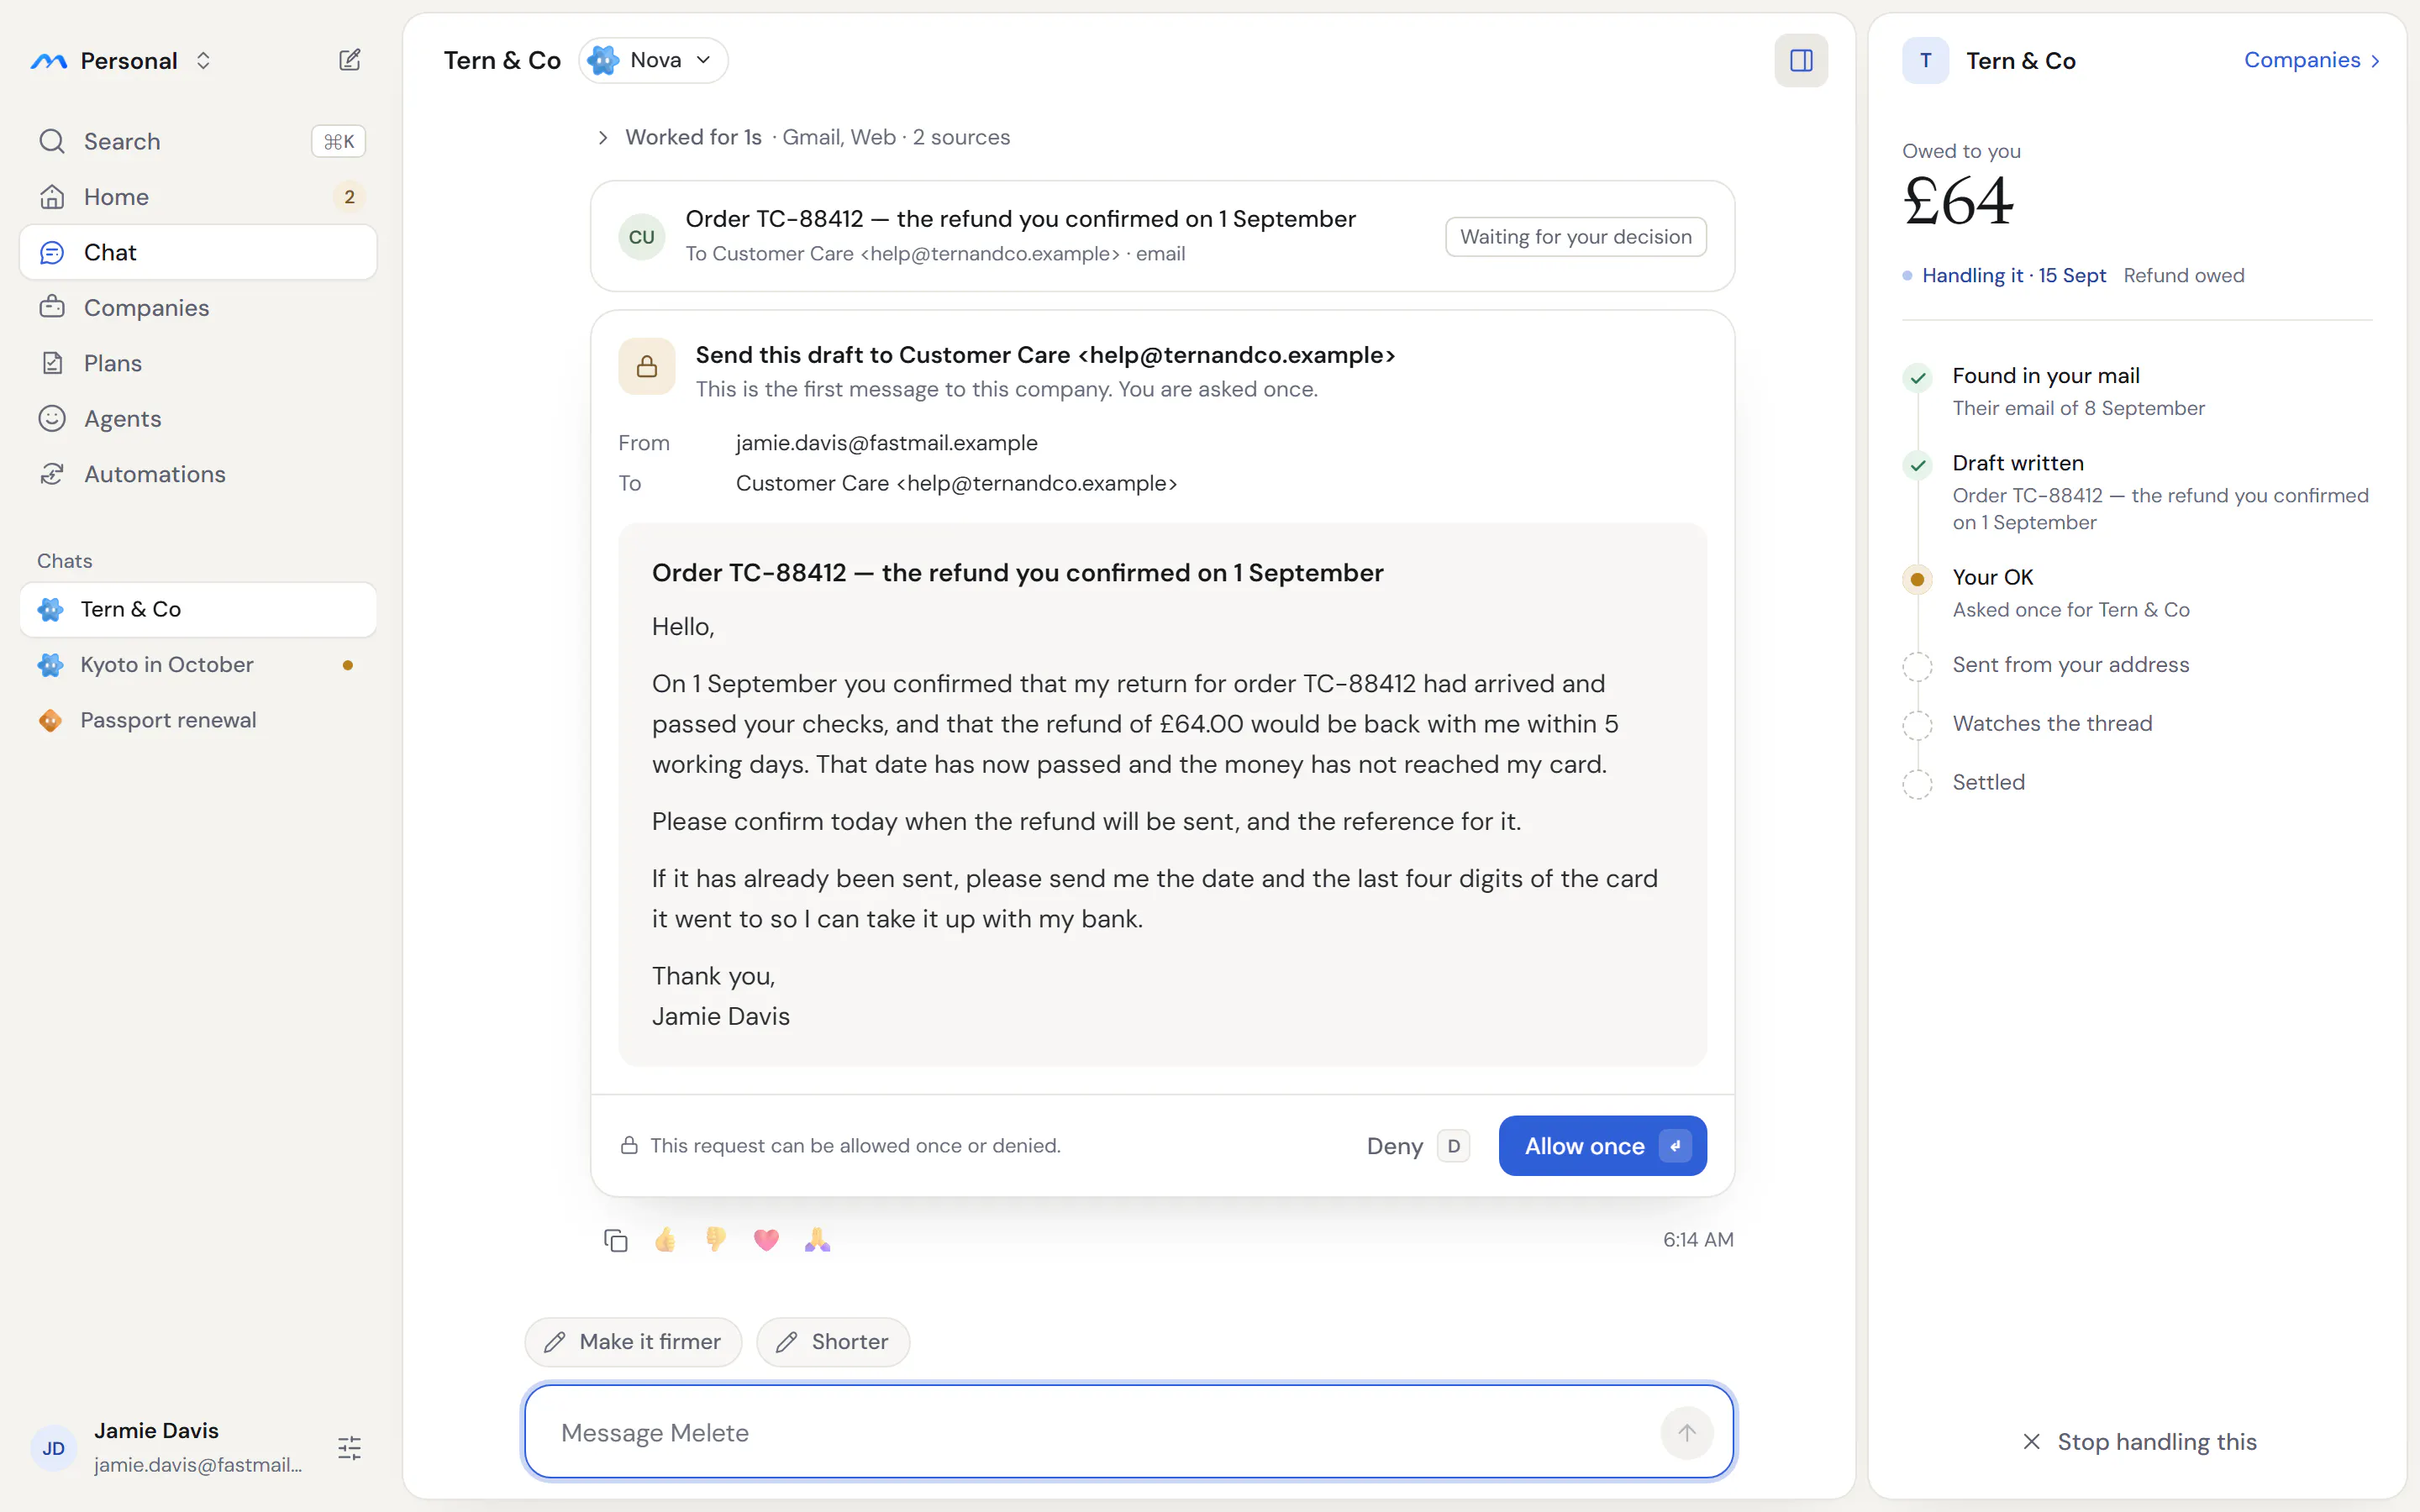This screenshot has width=2420, height=1512.
Task: Click the JD user avatar
Action: pos(54,1448)
